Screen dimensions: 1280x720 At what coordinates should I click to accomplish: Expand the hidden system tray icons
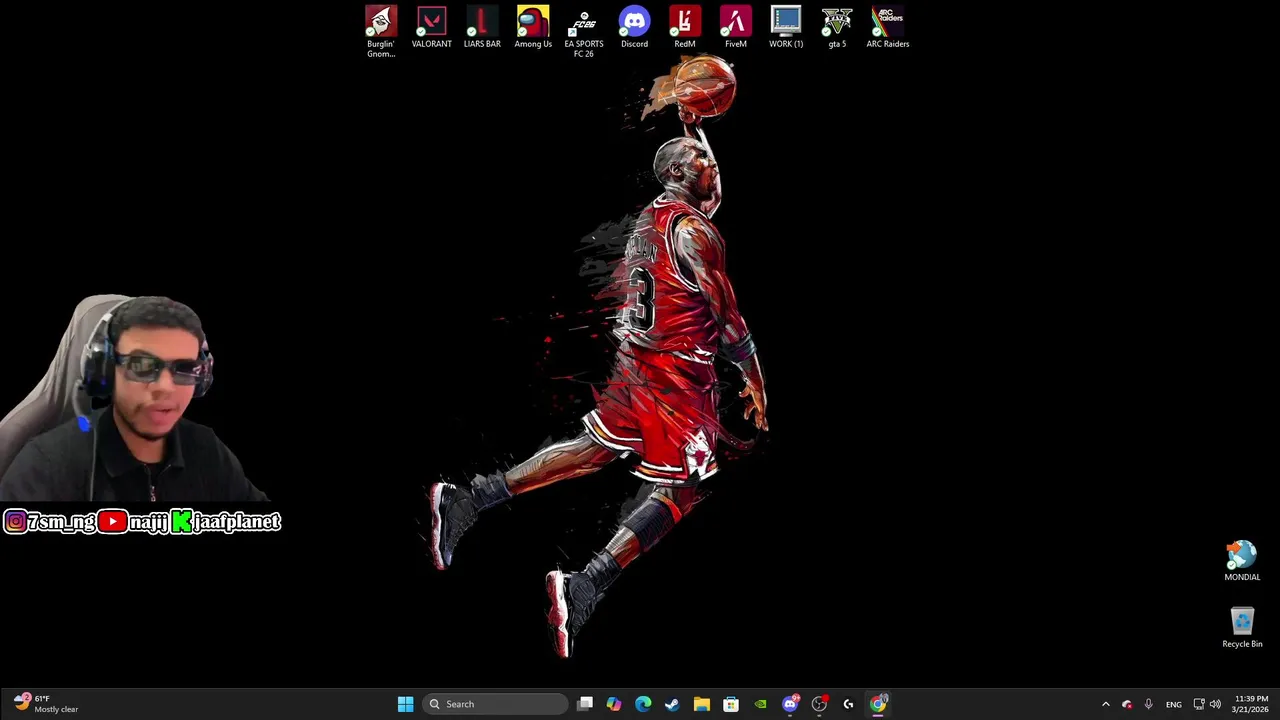pos(1105,704)
